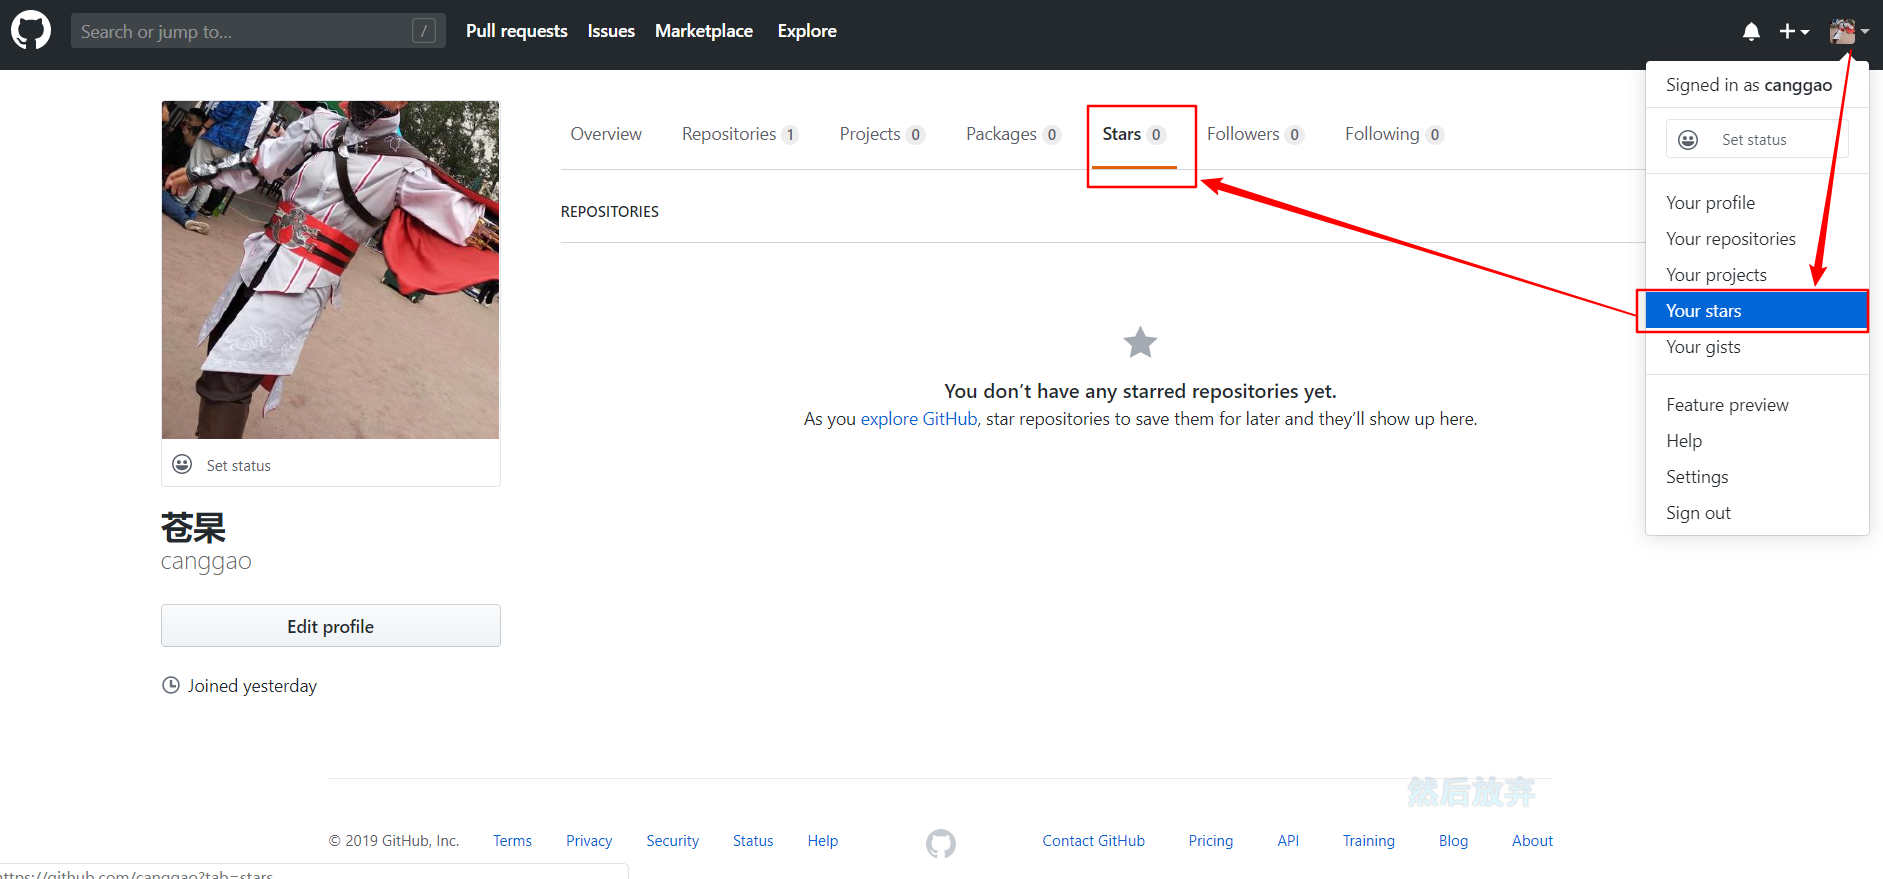Viewport: 1883px width, 879px height.
Task: Open API footer link
Action: coord(1288,841)
